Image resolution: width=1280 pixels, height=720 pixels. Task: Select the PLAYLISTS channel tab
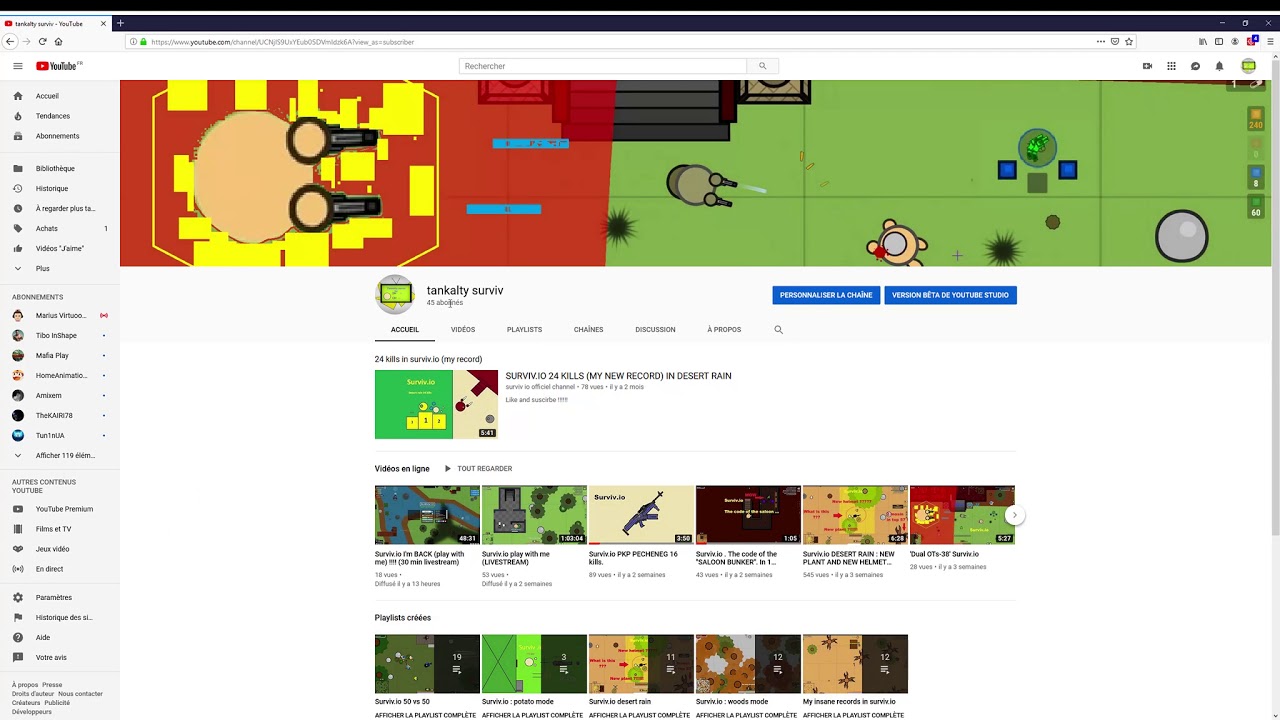tap(524, 329)
